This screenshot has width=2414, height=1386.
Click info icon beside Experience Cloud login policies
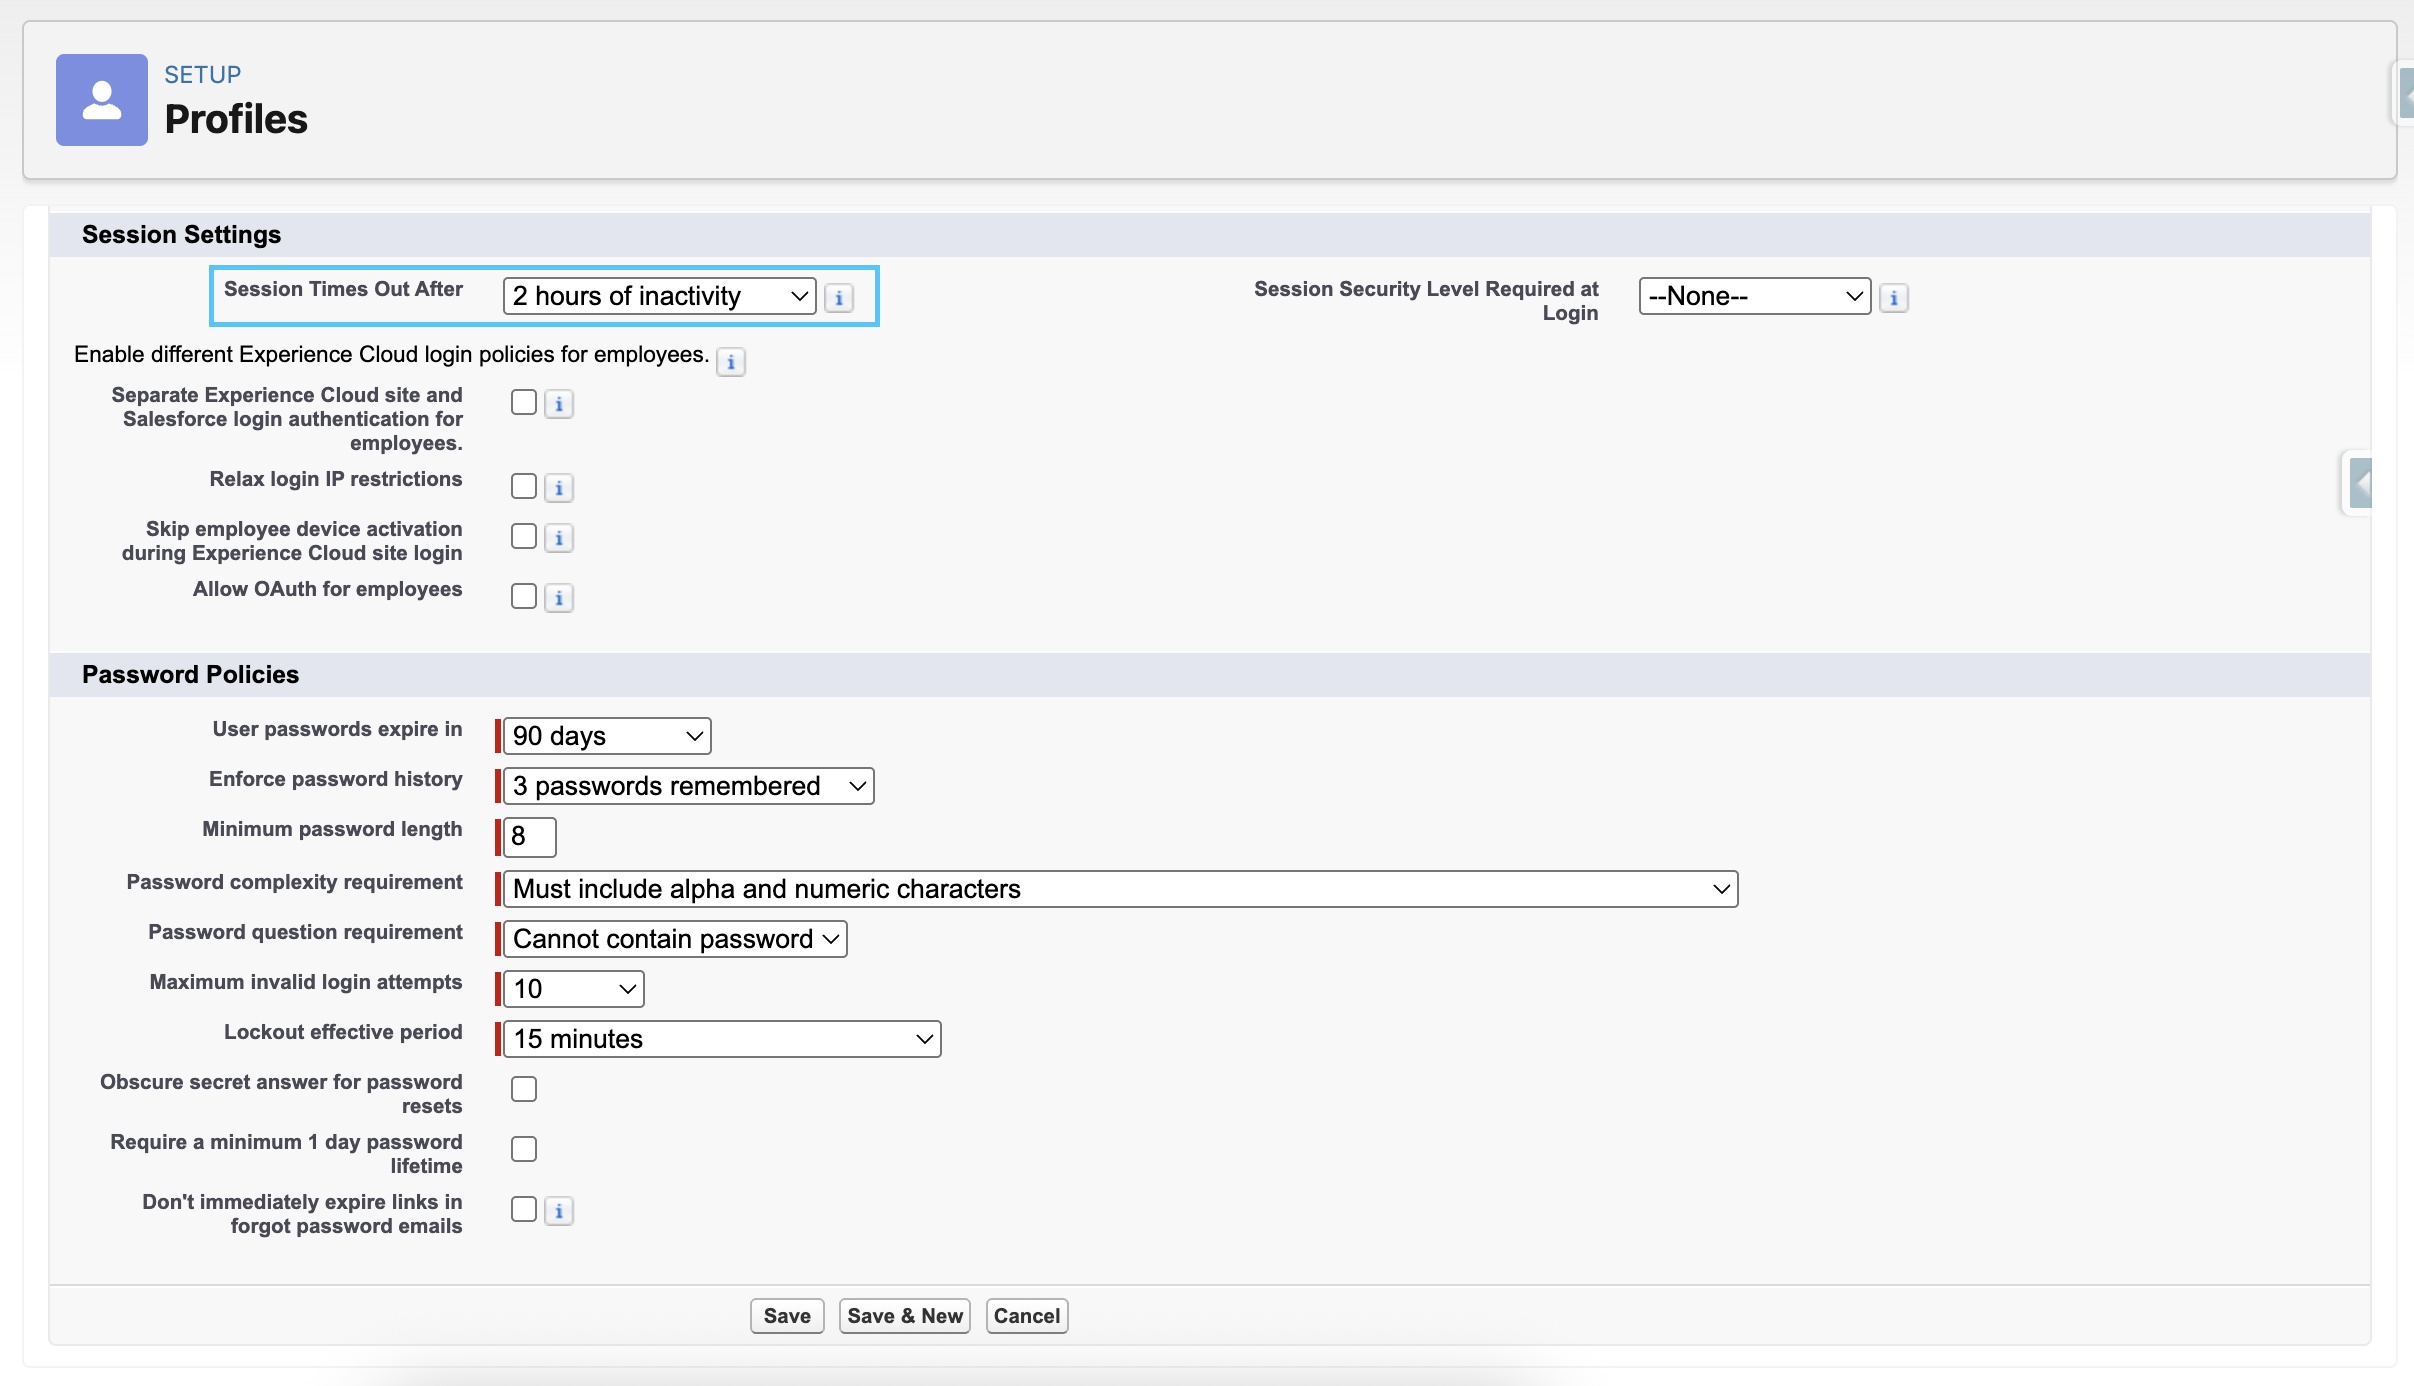point(731,362)
